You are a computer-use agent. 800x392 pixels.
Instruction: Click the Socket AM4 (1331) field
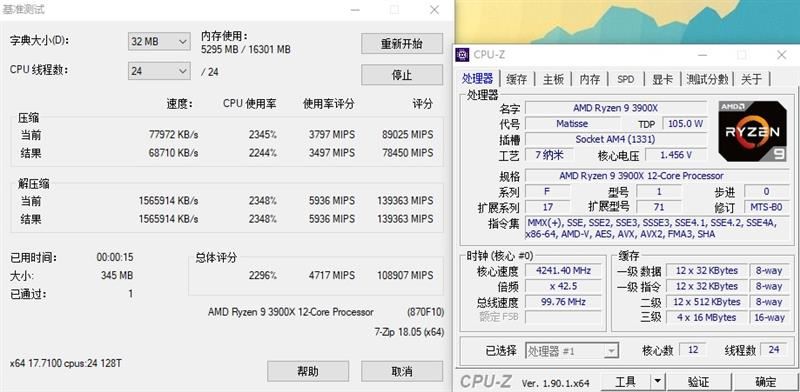coord(616,139)
